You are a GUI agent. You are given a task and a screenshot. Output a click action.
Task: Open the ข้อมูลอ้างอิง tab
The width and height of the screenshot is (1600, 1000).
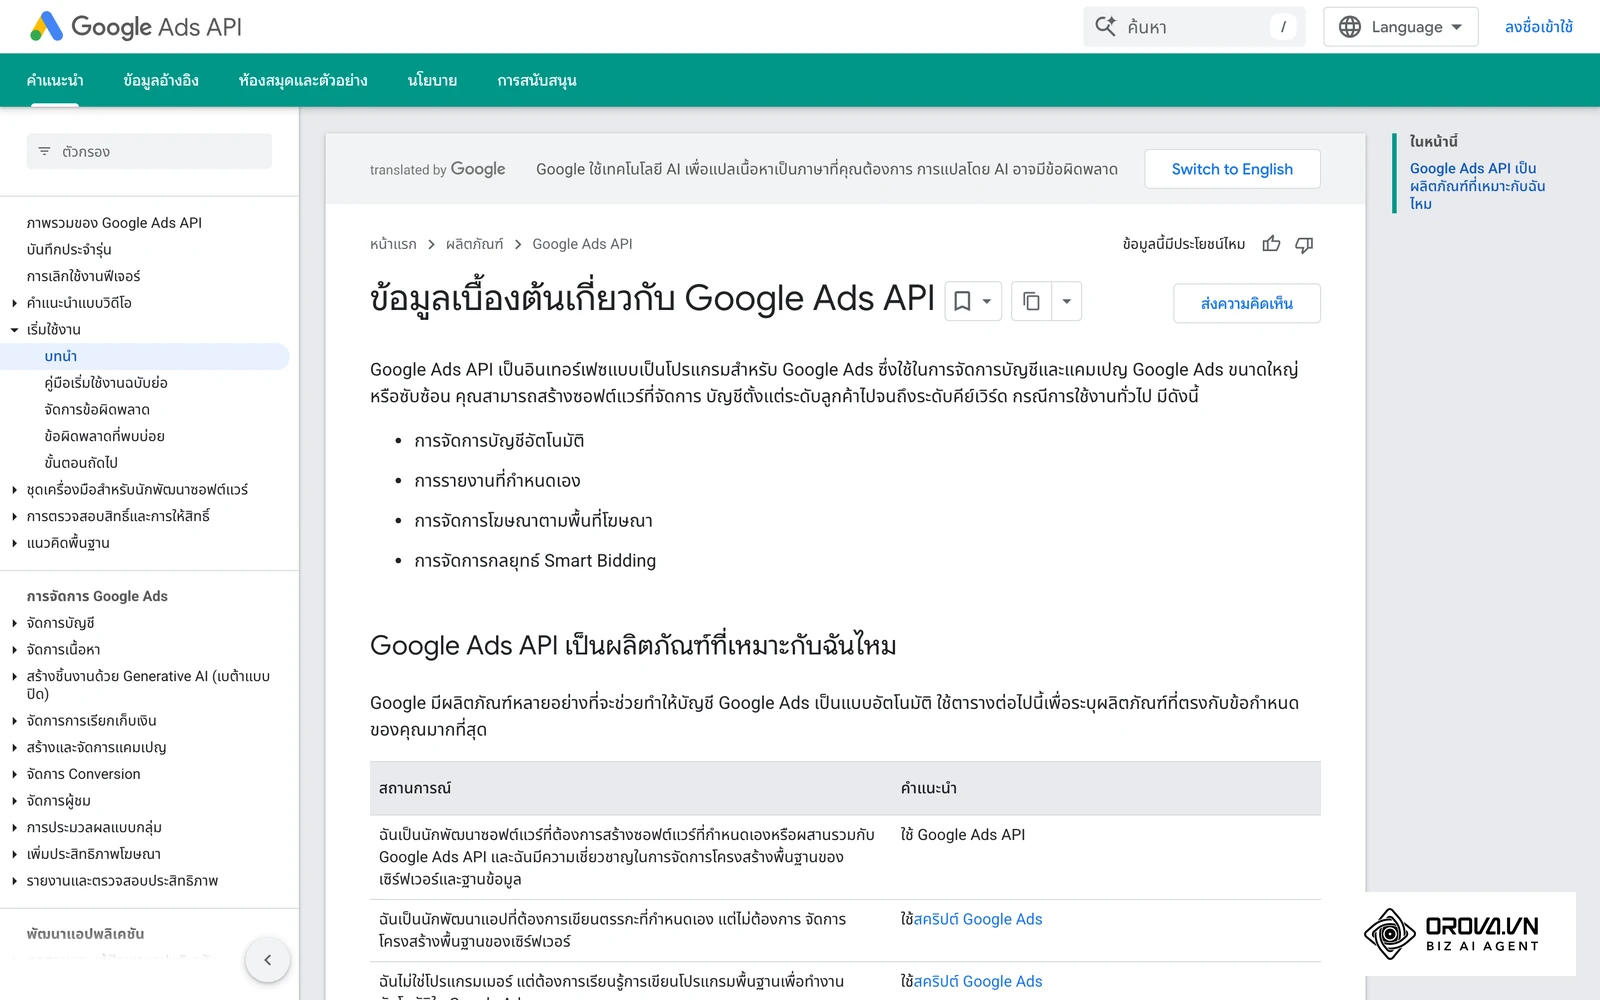click(161, 80)
